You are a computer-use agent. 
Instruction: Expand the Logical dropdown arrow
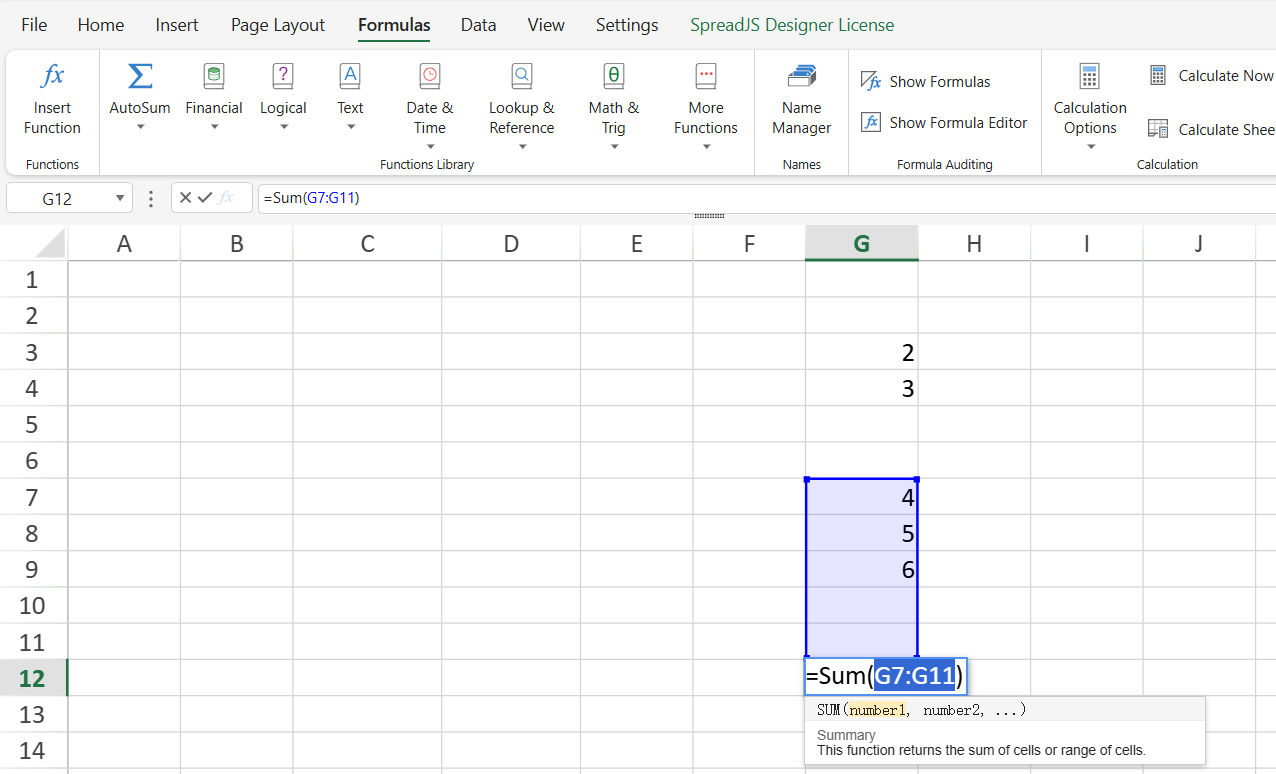pyautogui.click(x=283, y=127)
